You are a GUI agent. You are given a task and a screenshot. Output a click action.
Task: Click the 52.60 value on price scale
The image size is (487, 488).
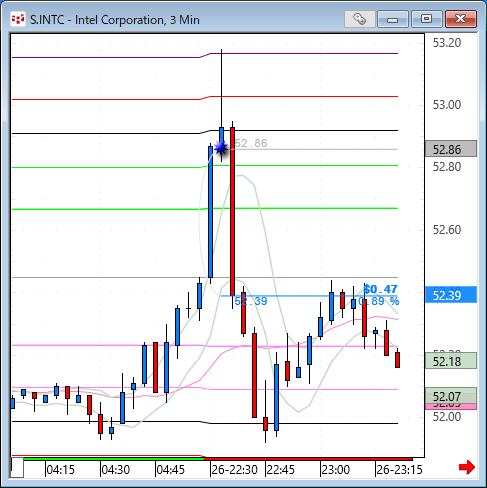click(447, 230)
